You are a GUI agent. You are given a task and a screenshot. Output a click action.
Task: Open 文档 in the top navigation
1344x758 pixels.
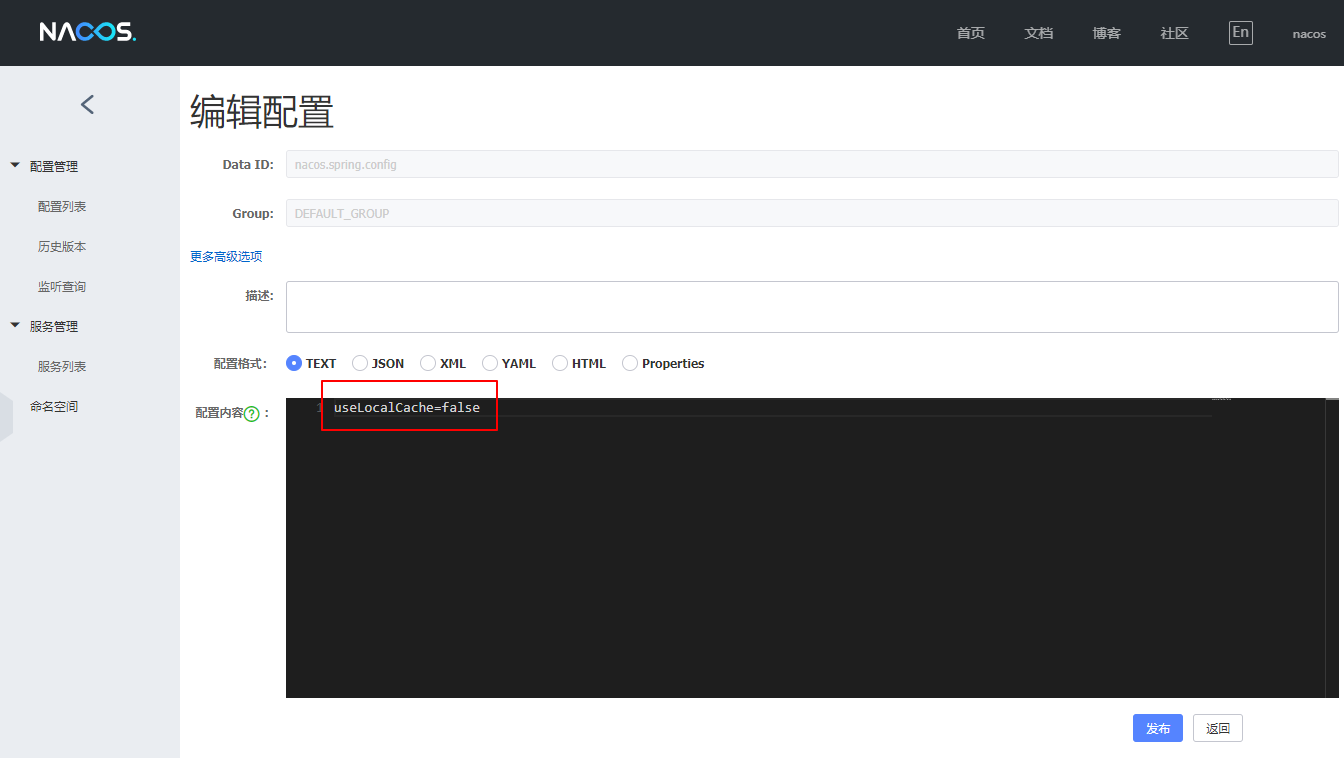tap(1039, 33)
